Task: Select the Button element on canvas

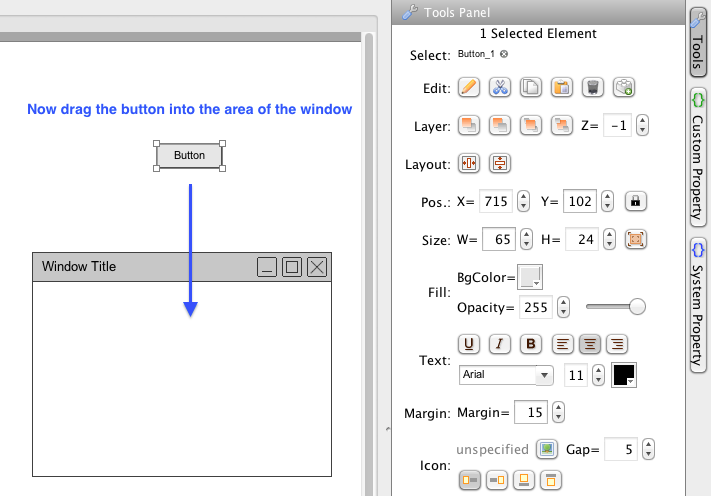Action: [189, 155]
